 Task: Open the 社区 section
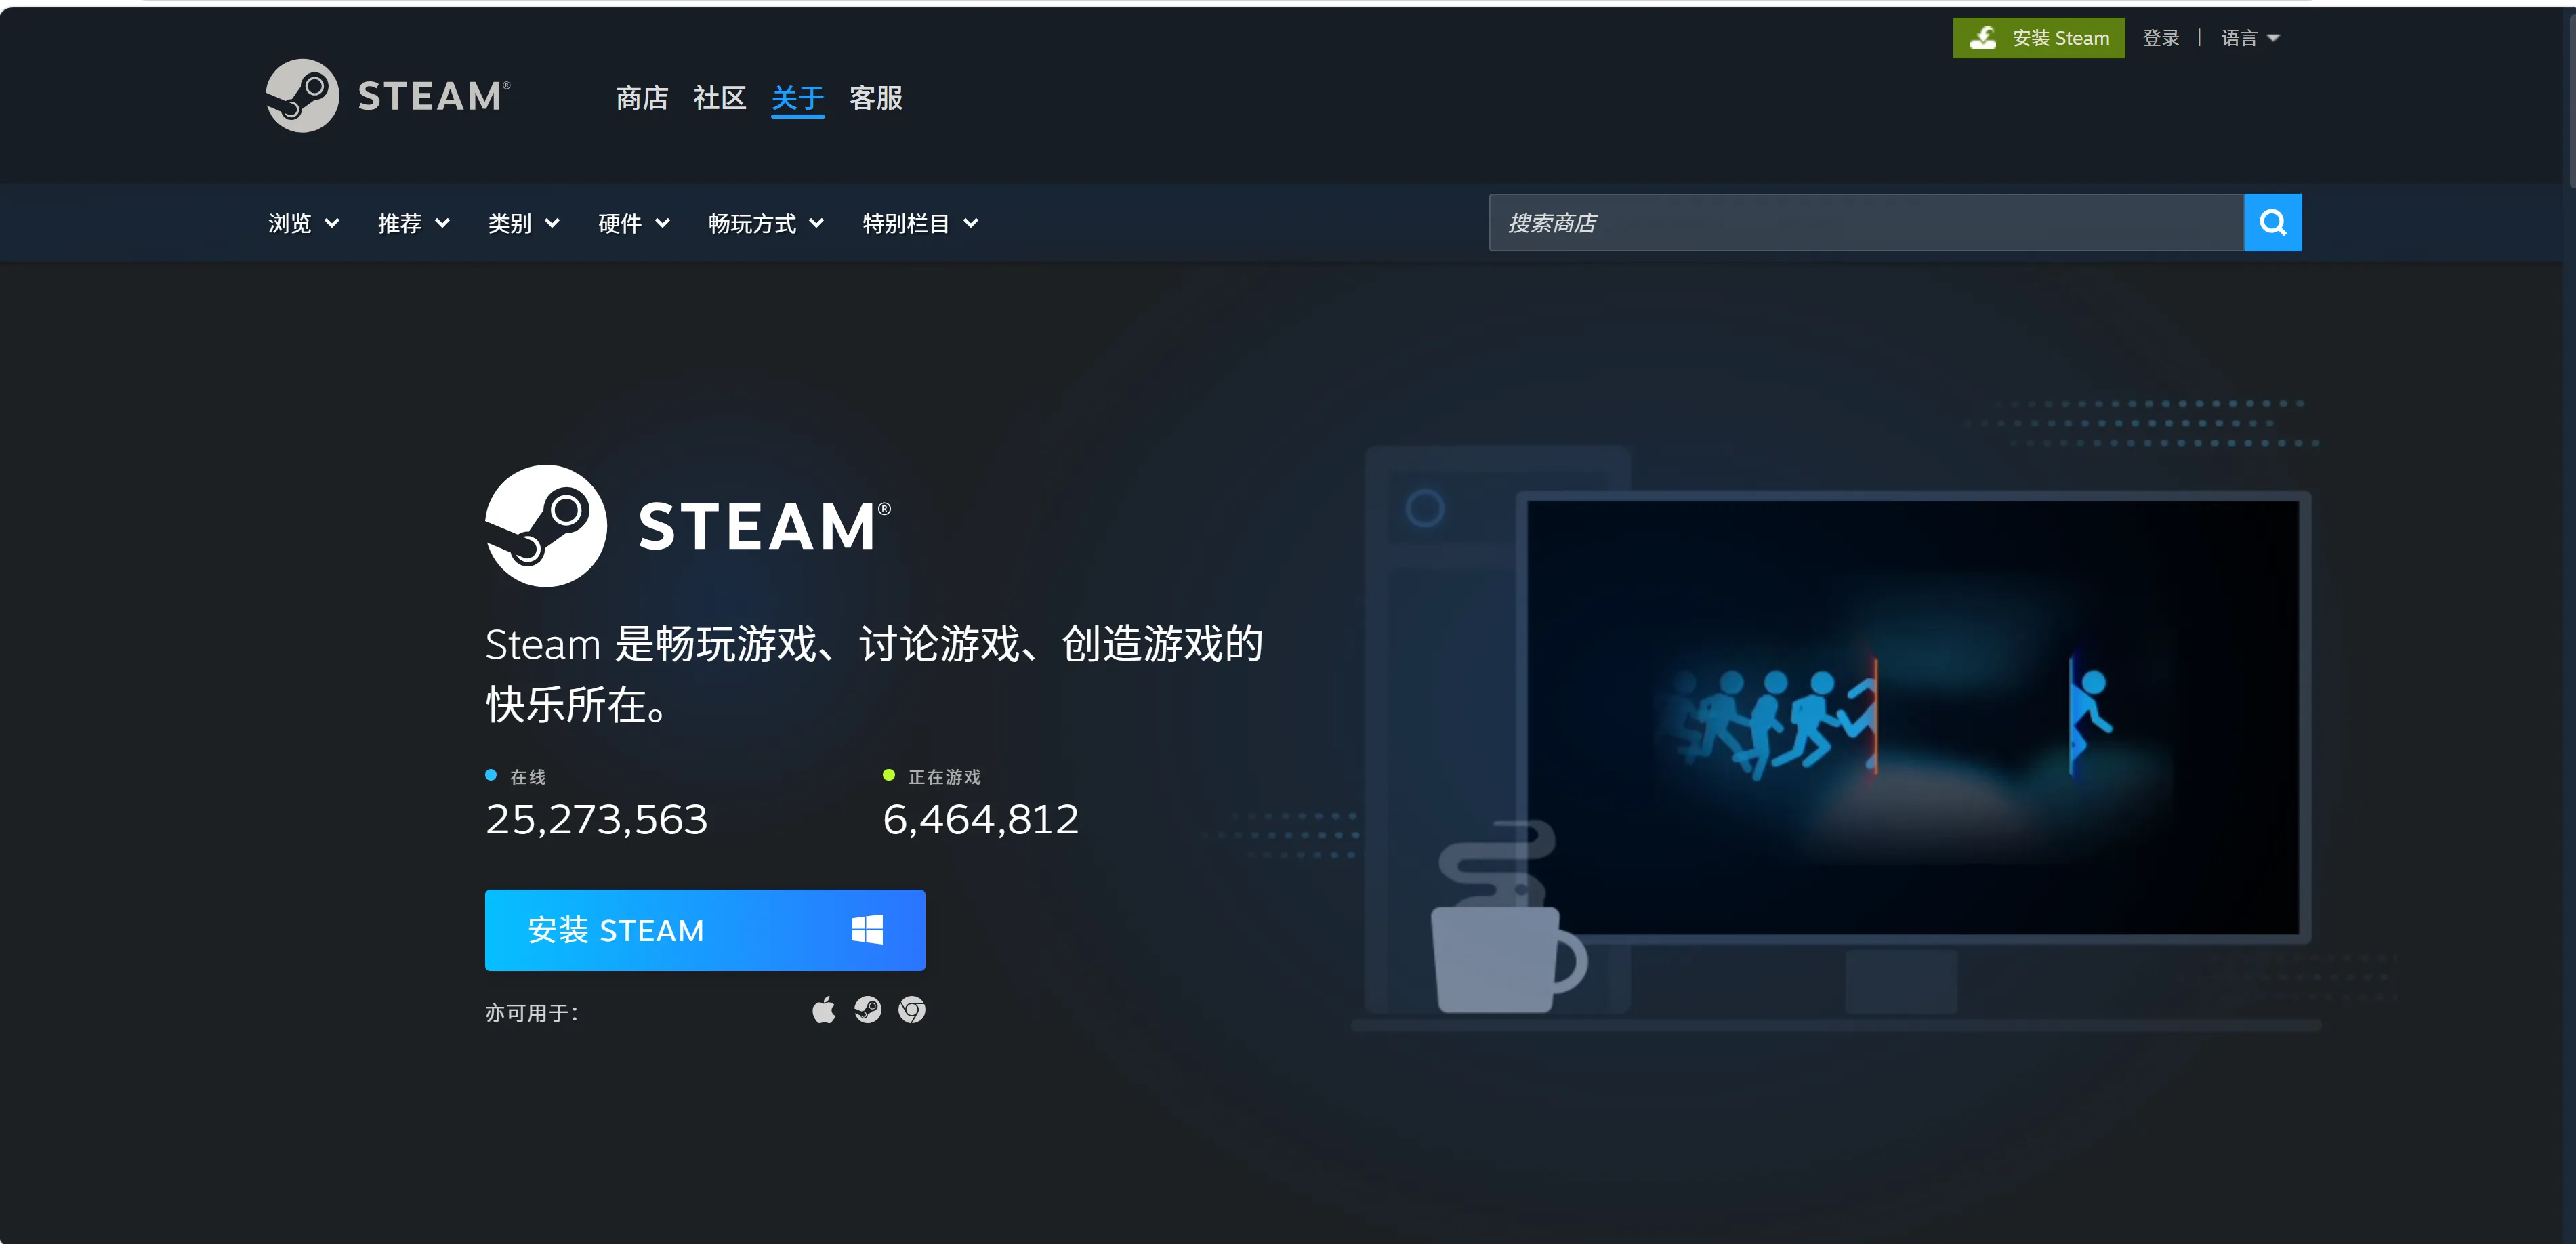point(719,98)
